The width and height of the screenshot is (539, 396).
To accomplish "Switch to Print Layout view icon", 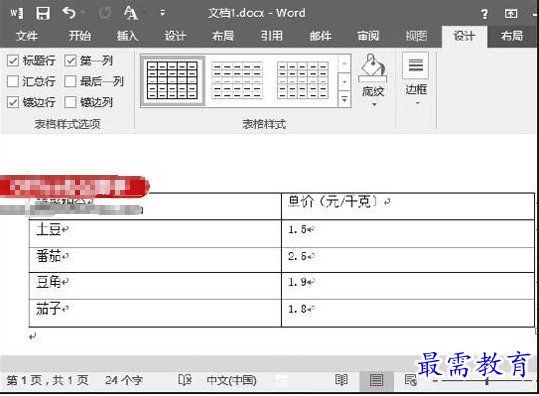I will pos(376,381).
